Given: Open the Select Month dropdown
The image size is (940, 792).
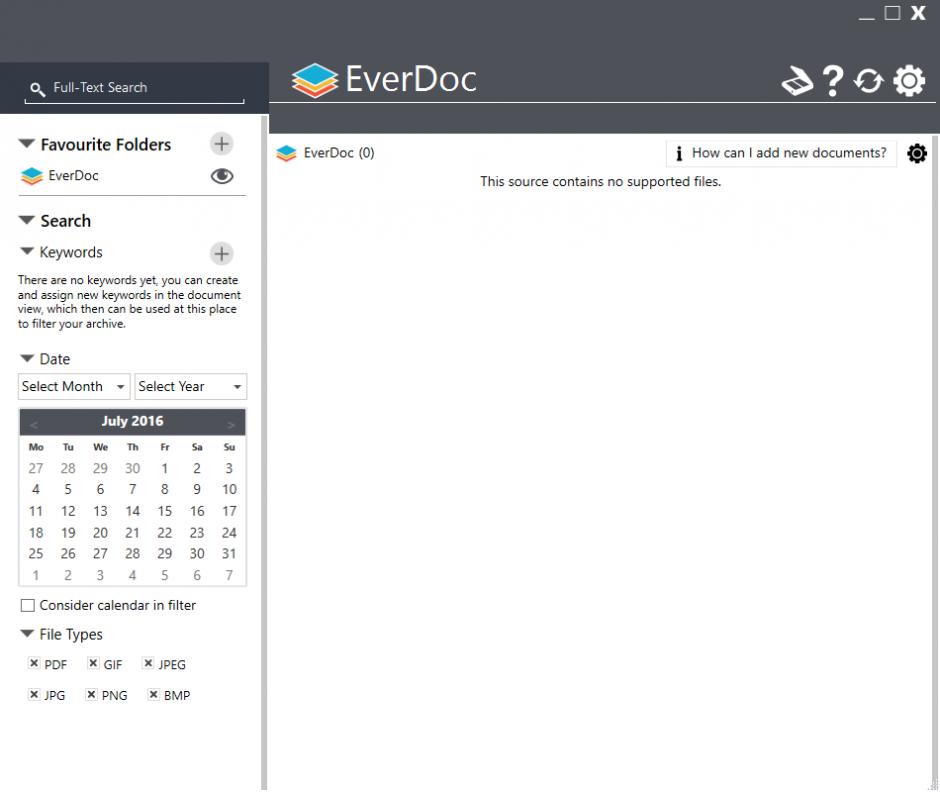Looking at the screenshot, I should pos(74,387).
